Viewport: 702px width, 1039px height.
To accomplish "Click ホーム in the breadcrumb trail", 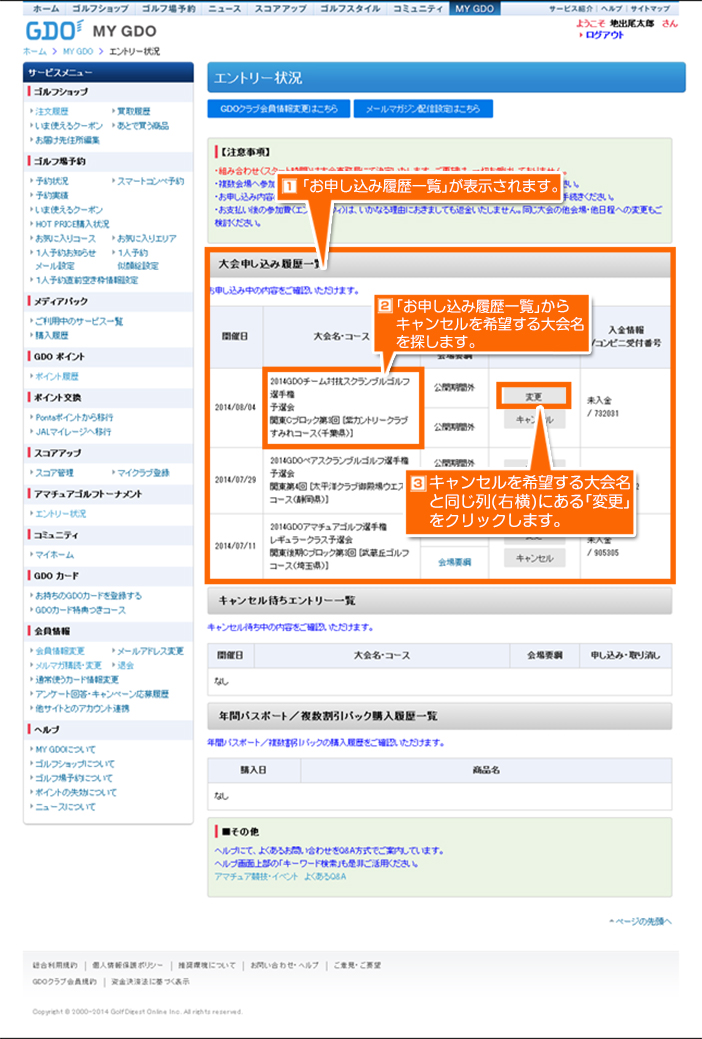I will click(x=34, y=51).
